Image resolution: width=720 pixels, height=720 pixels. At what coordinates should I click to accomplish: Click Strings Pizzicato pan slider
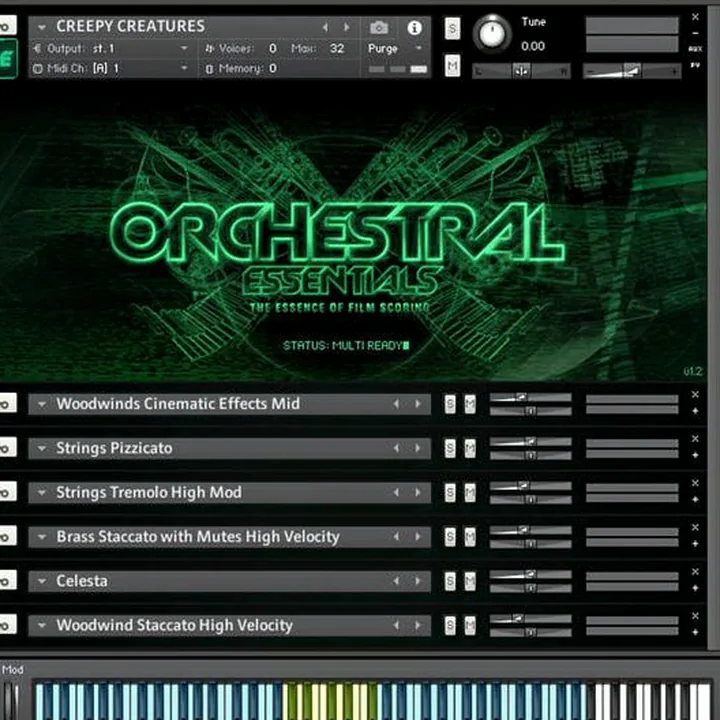[530, 456]
